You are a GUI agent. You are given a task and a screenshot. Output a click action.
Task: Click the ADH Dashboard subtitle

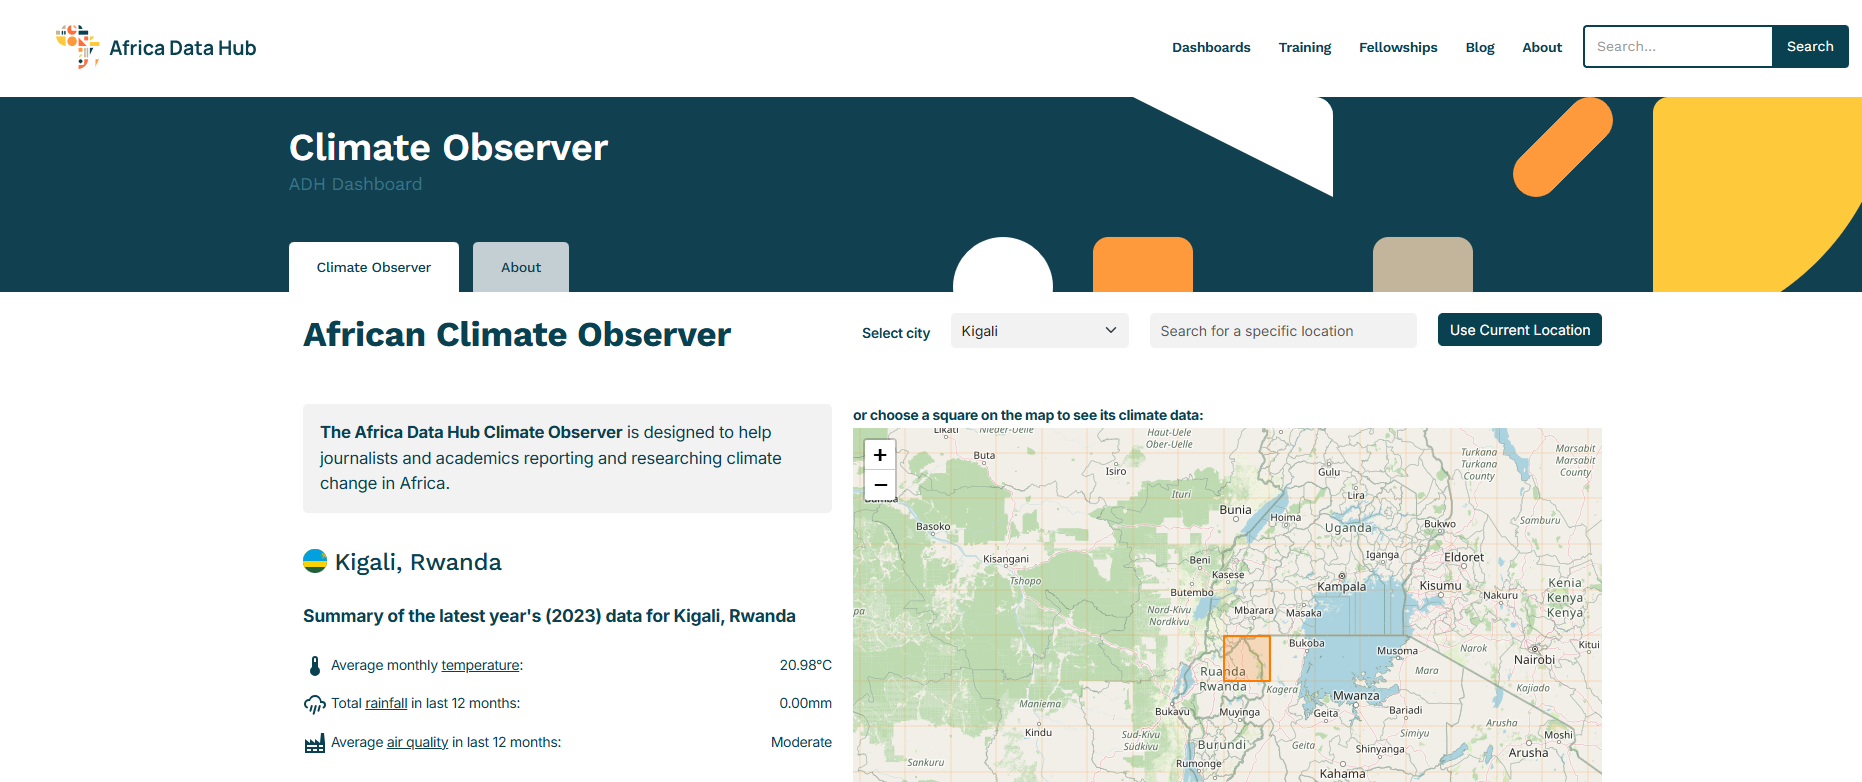pyautogui.click(x=355, y=184)
